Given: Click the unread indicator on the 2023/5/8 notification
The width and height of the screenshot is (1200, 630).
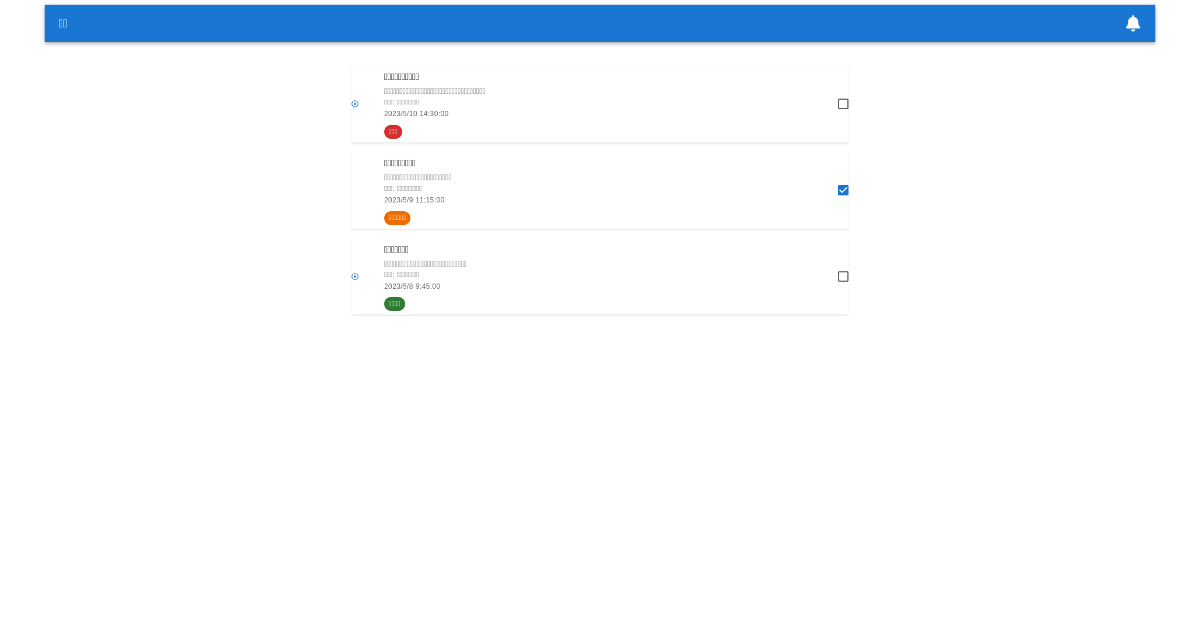Looking at the screenshot, I should (355, 276).
